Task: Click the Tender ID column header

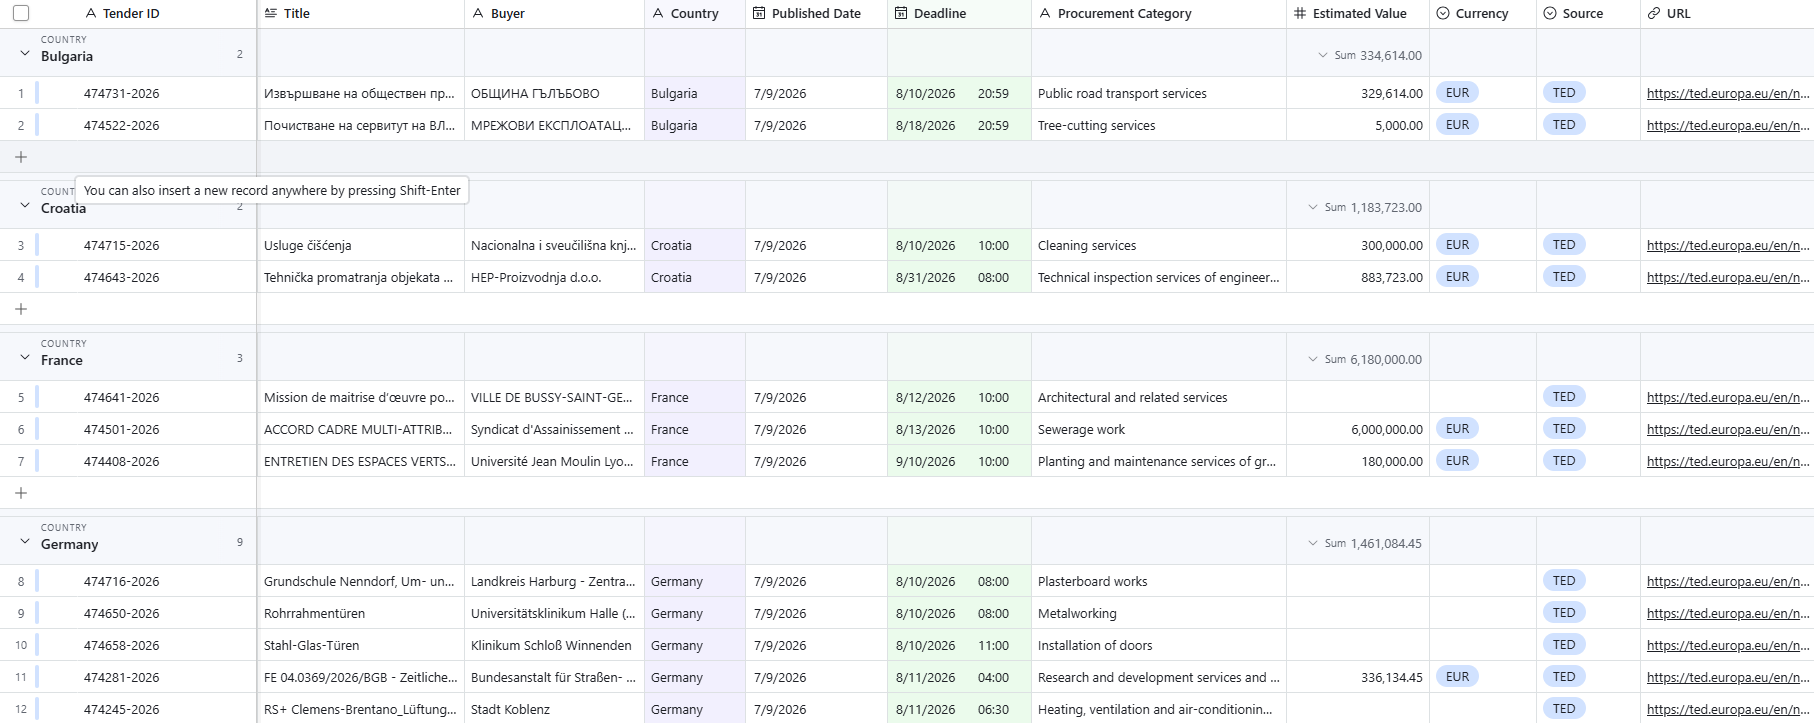Action: click(x=128, y=14)
